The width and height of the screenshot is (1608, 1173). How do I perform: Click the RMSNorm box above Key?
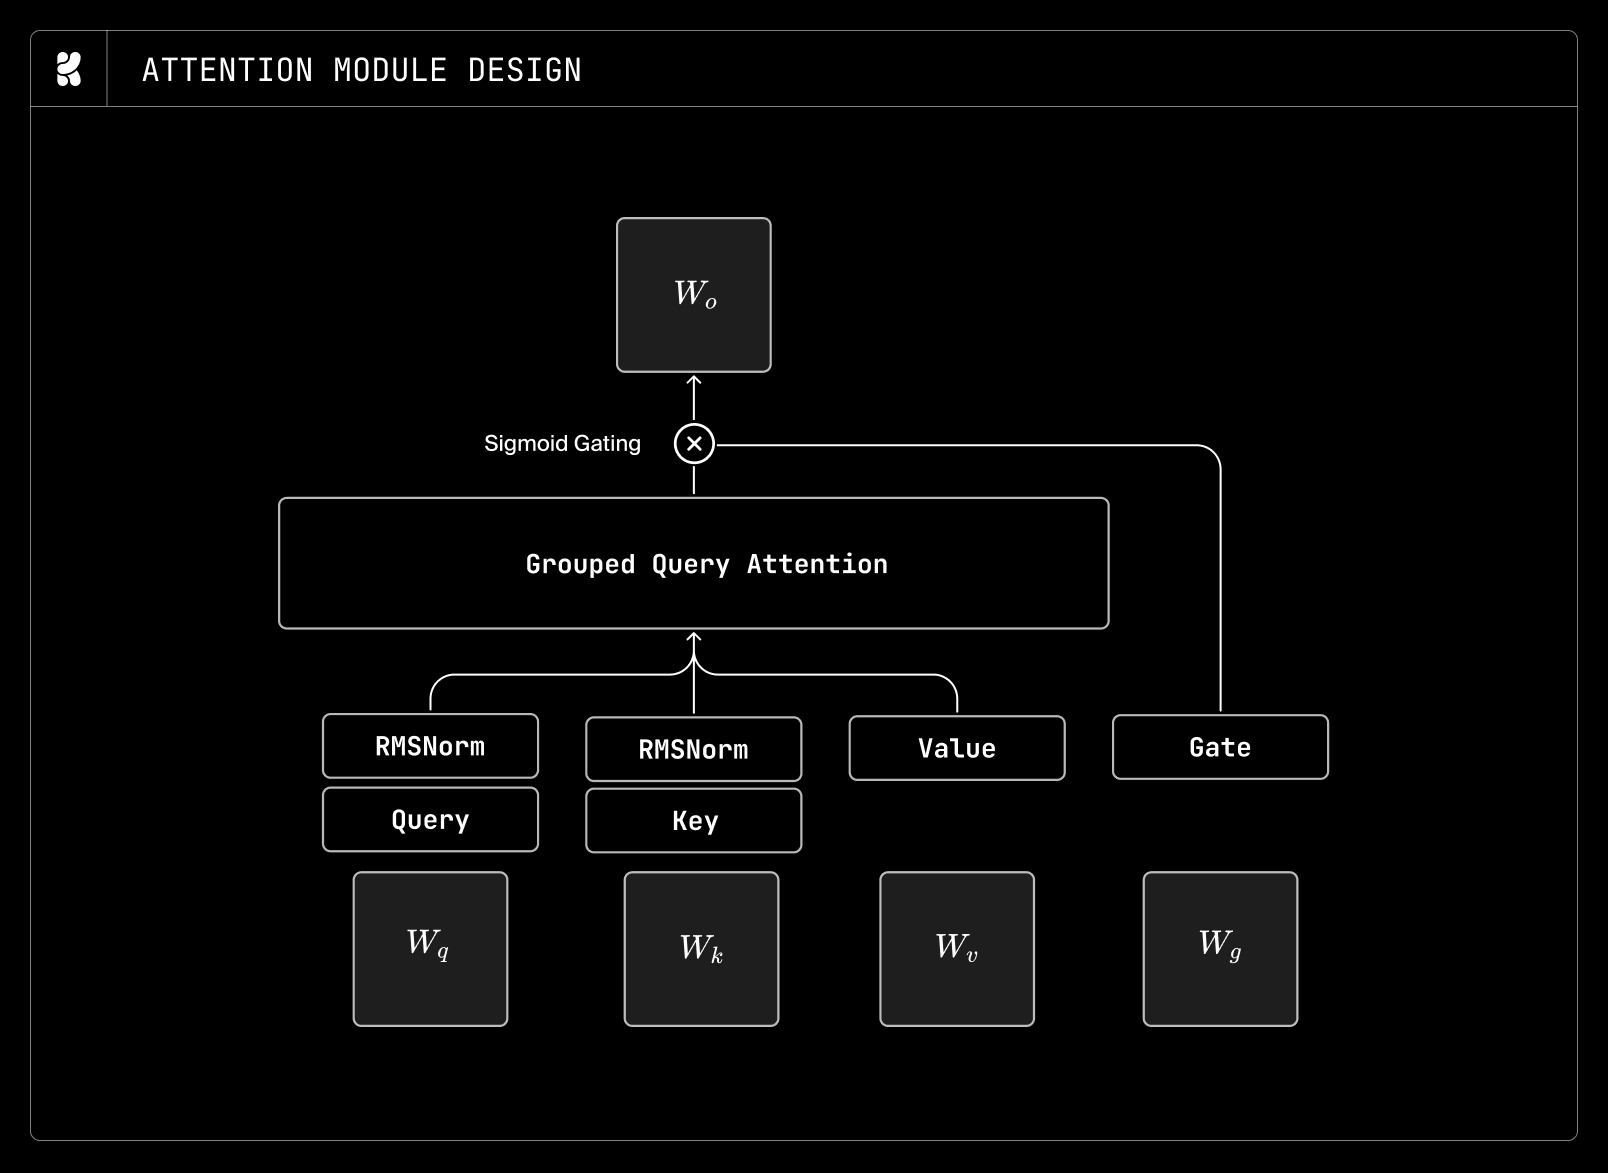pyautogui.click(x=694, y=749)
